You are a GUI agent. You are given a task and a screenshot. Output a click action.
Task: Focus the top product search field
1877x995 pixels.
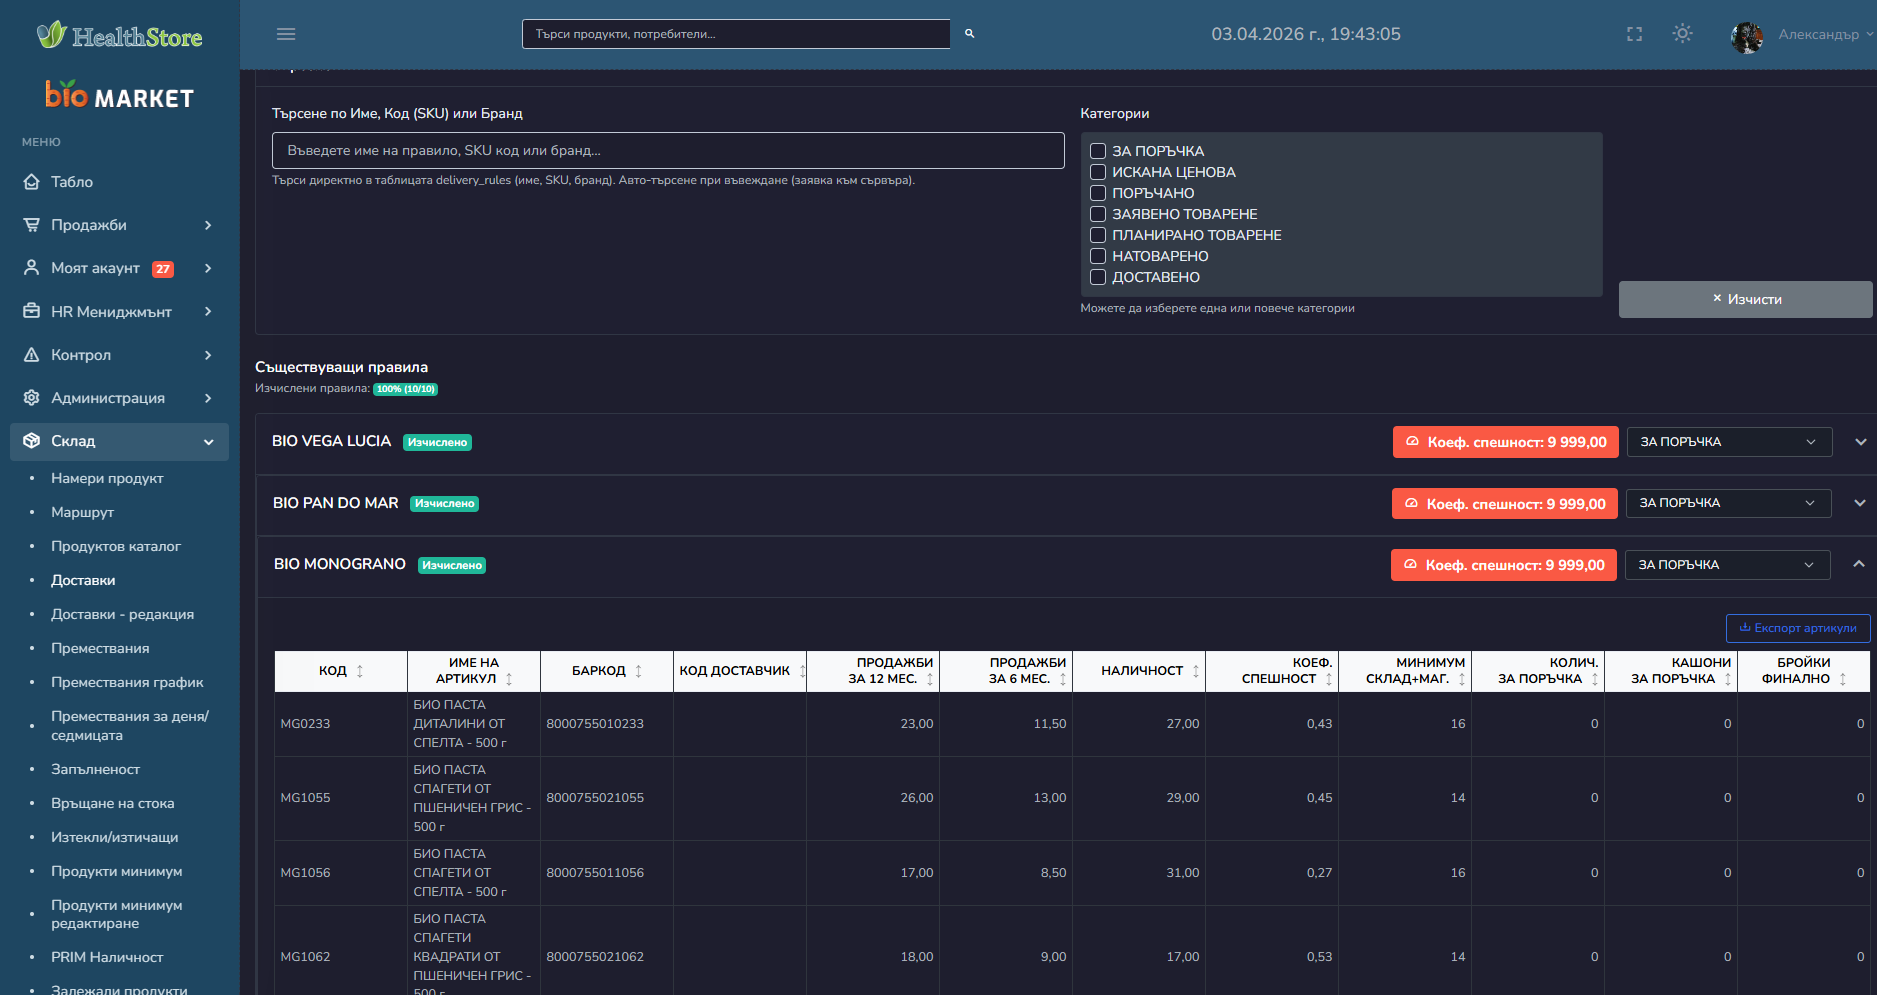click(x=736, y=34)
